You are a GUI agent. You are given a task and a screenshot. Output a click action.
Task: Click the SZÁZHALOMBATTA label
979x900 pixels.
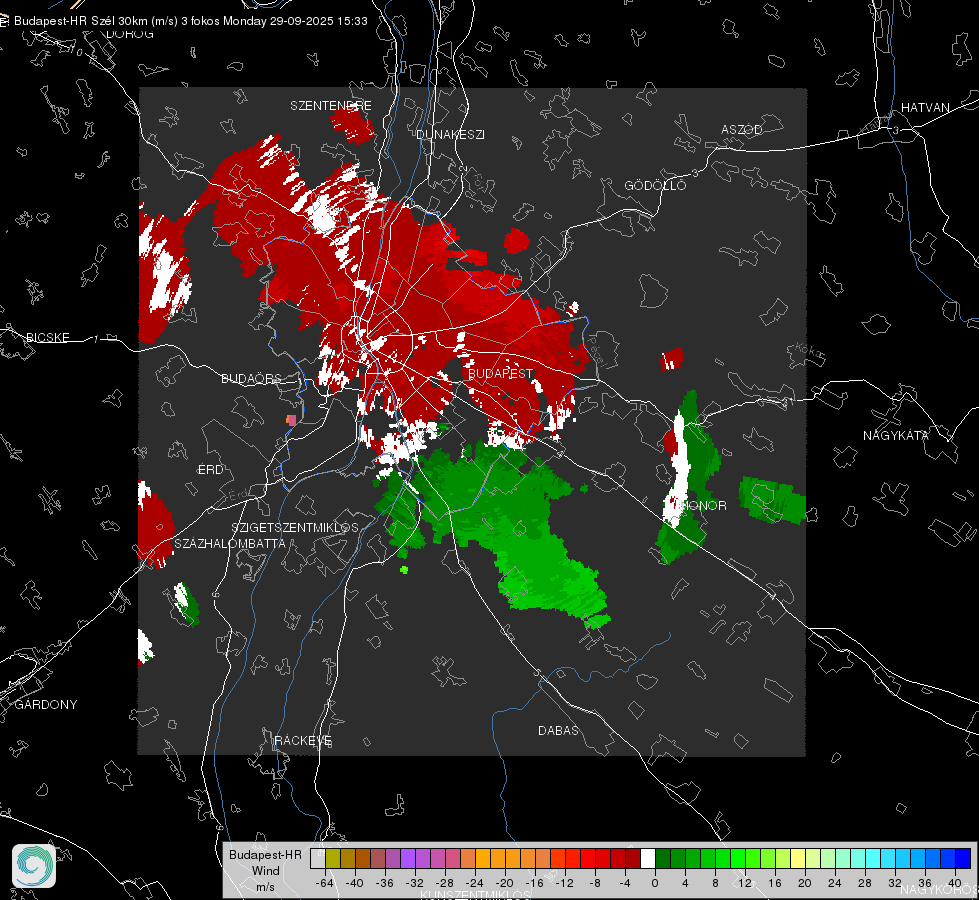[x=230, y=543]
